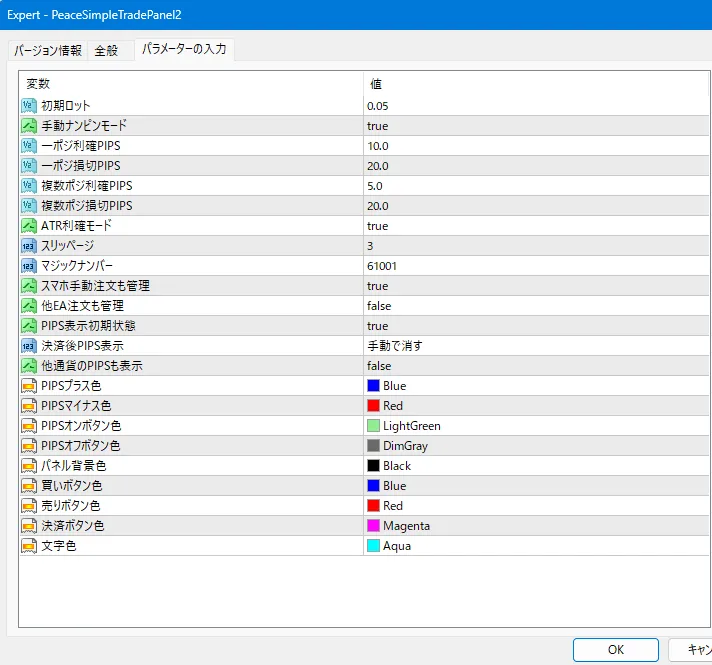Click the Red swatch for 売りボタン色
712x665 pixels.
tap(373, 506)
